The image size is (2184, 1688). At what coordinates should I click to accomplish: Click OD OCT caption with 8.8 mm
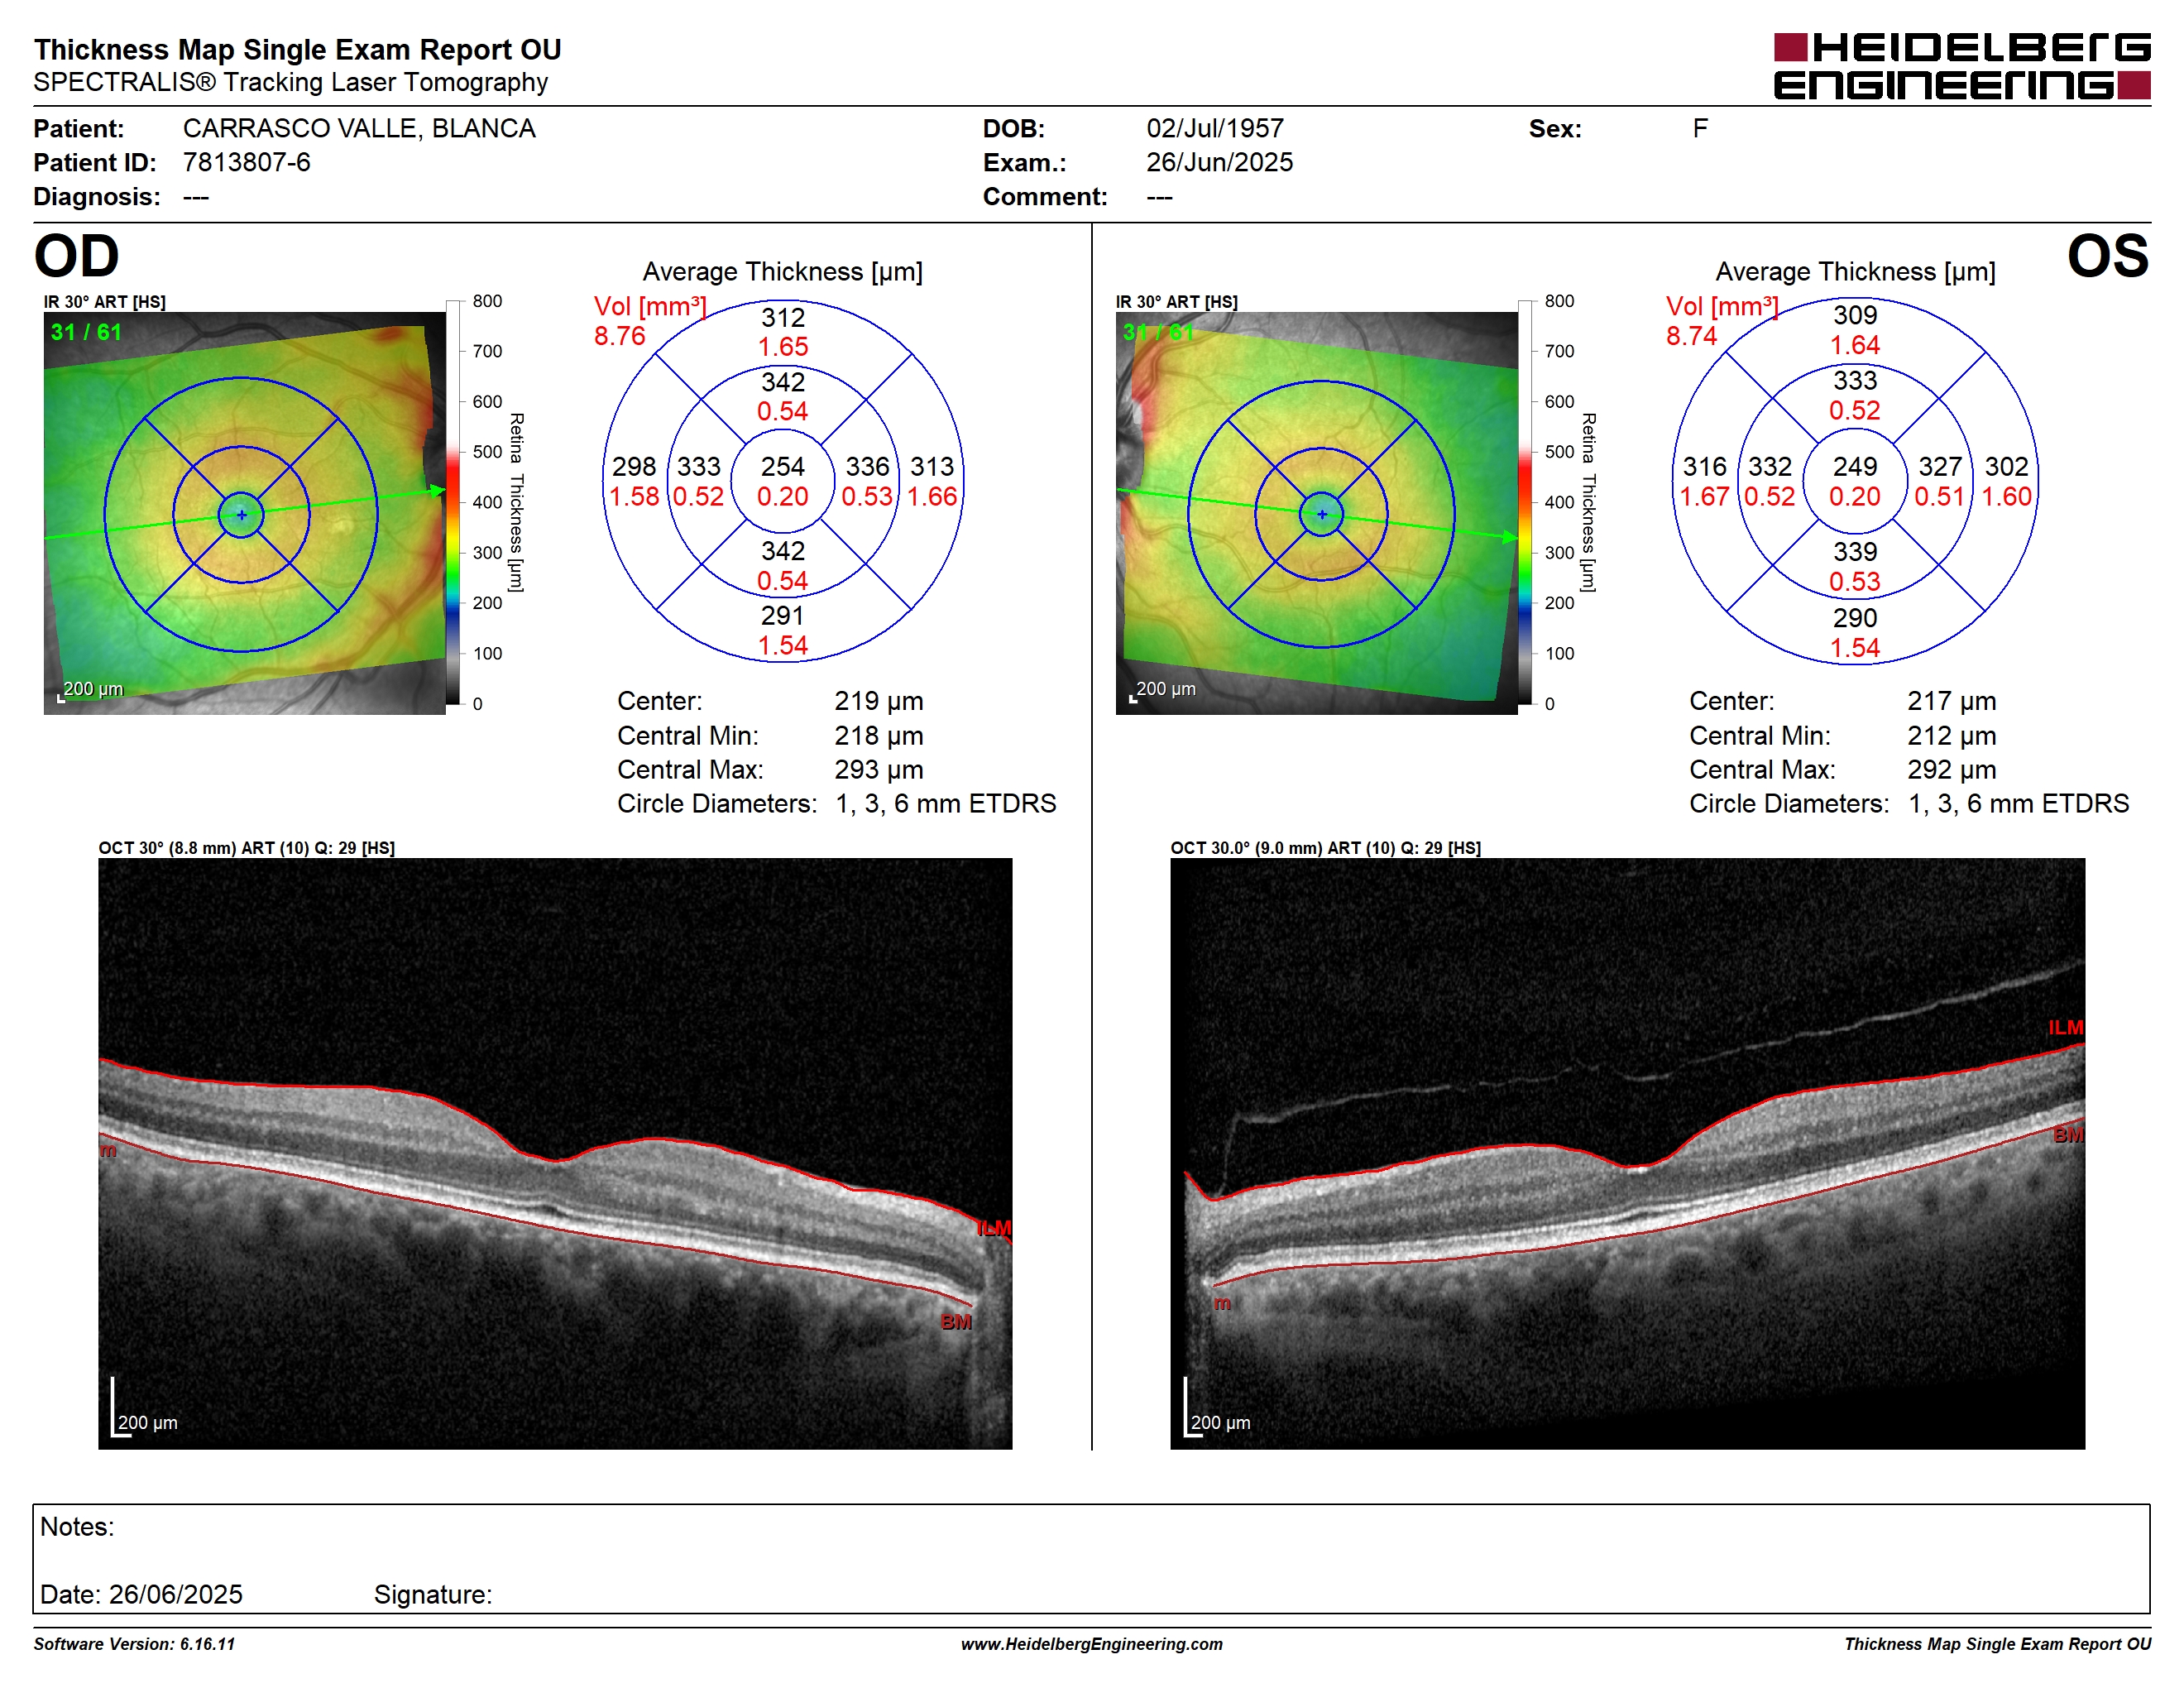pos(246,848)
